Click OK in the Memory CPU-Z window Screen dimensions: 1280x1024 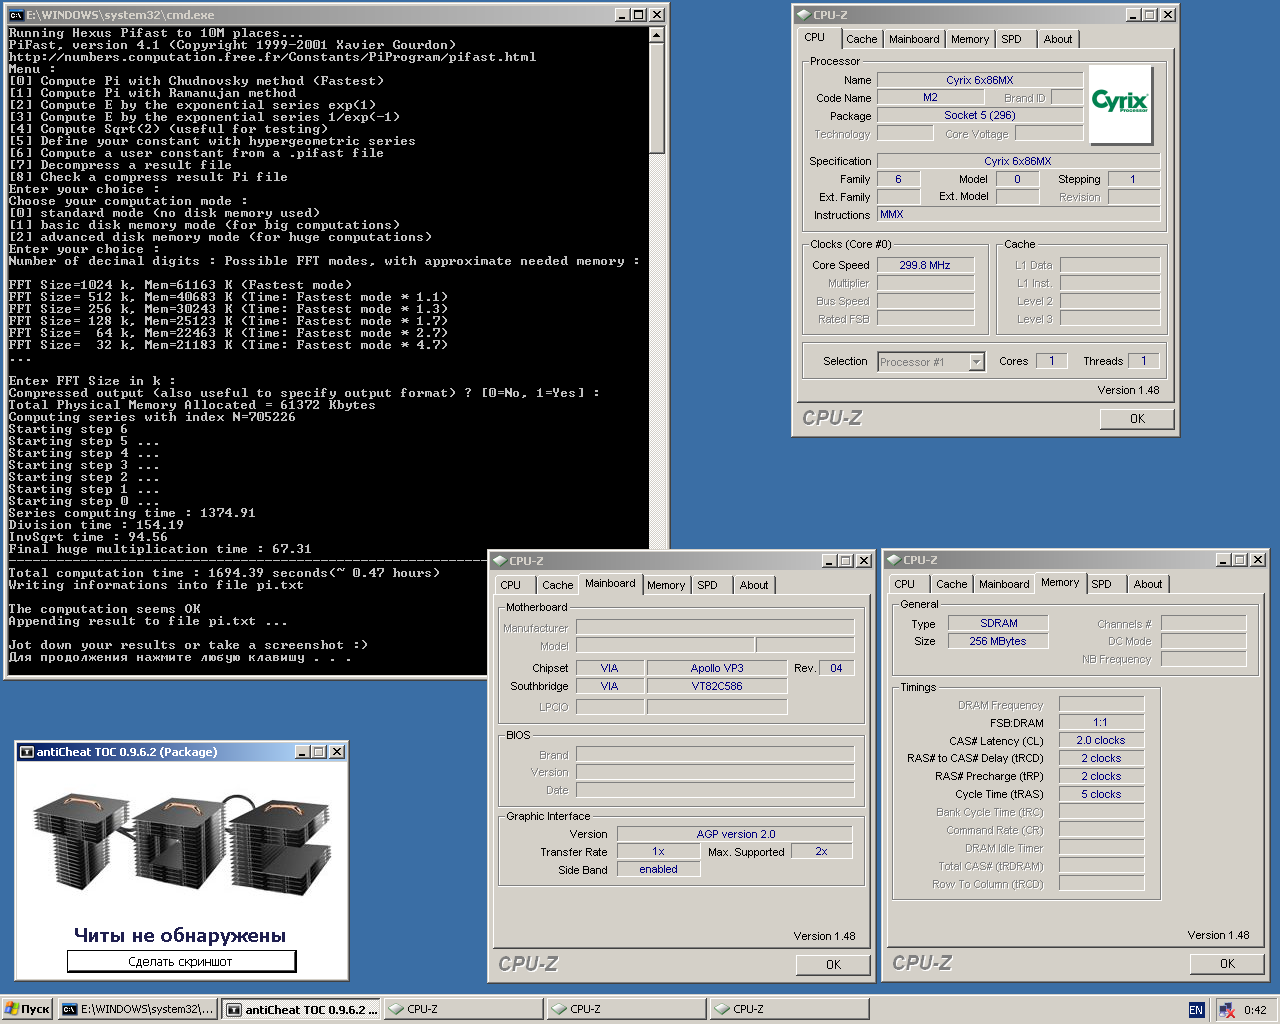coord(1227,964)
